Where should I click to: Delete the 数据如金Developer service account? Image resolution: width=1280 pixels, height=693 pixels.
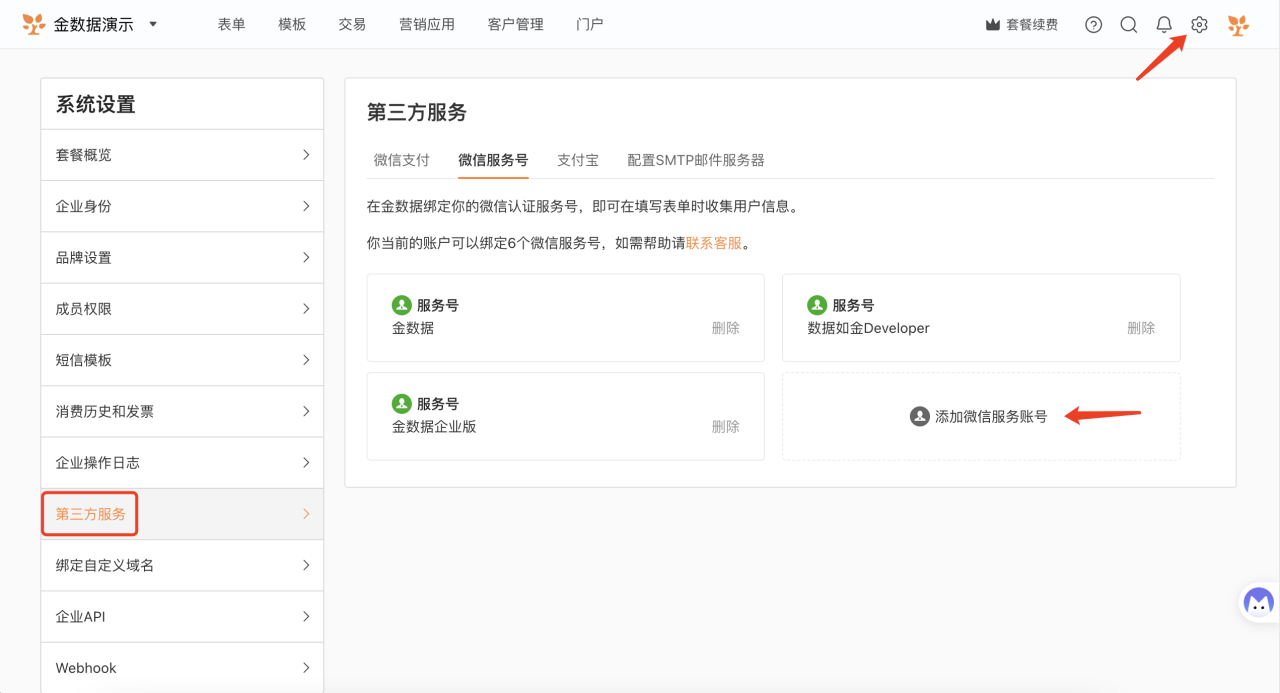point(1141,328)
